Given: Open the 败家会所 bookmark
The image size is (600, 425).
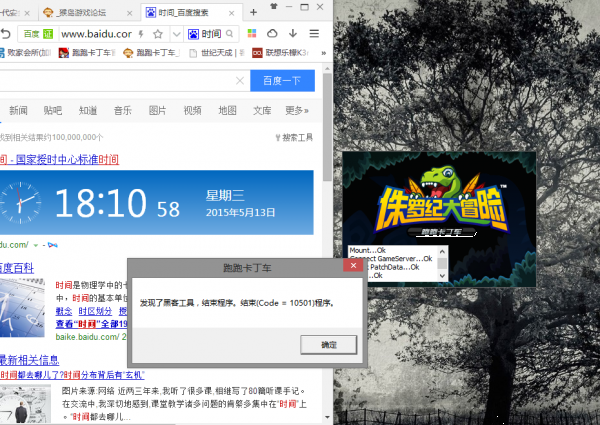Looking at the screenshot, I should tap(25, 53).
